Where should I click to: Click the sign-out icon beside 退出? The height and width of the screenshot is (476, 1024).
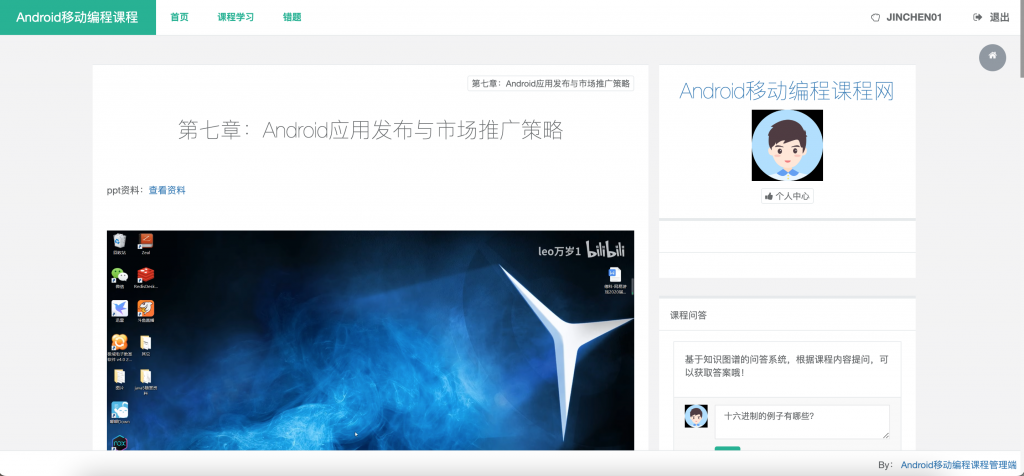(x=978, y=18)
